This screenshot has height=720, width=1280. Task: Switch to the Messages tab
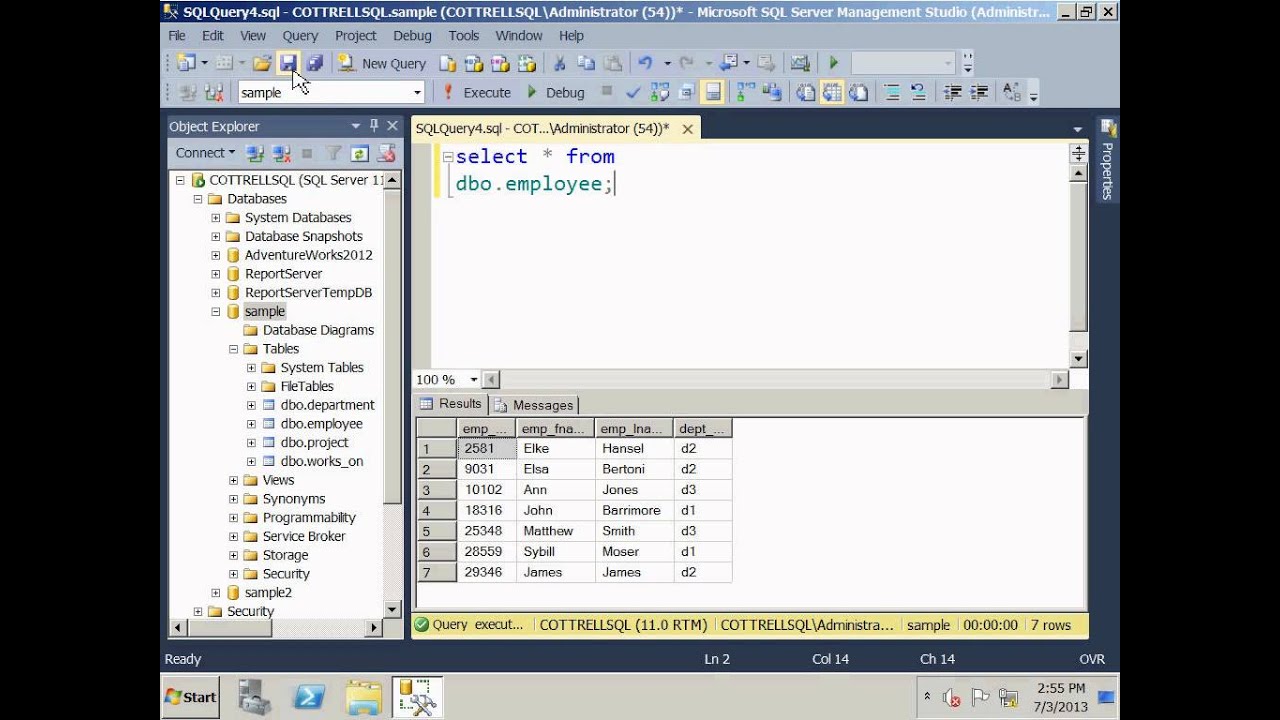click(x=535, y=405)
